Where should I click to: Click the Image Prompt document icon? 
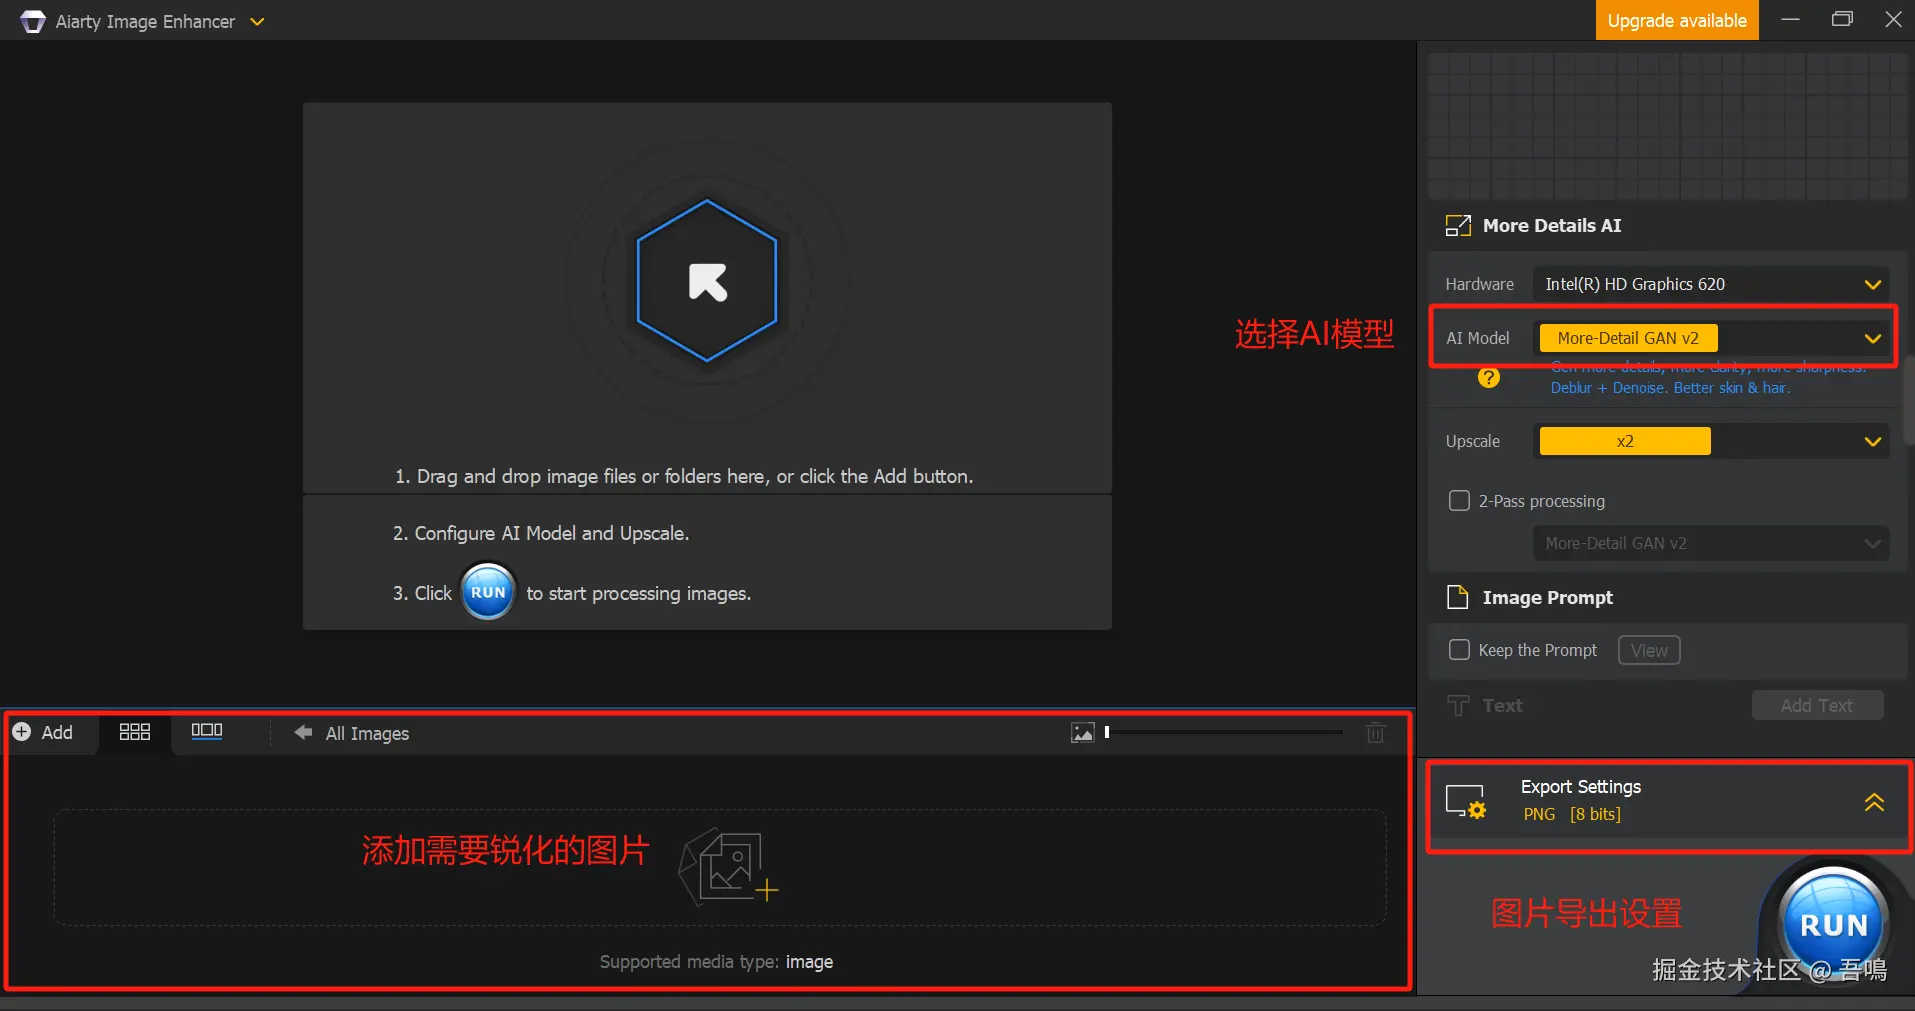tap(1458, 597)
